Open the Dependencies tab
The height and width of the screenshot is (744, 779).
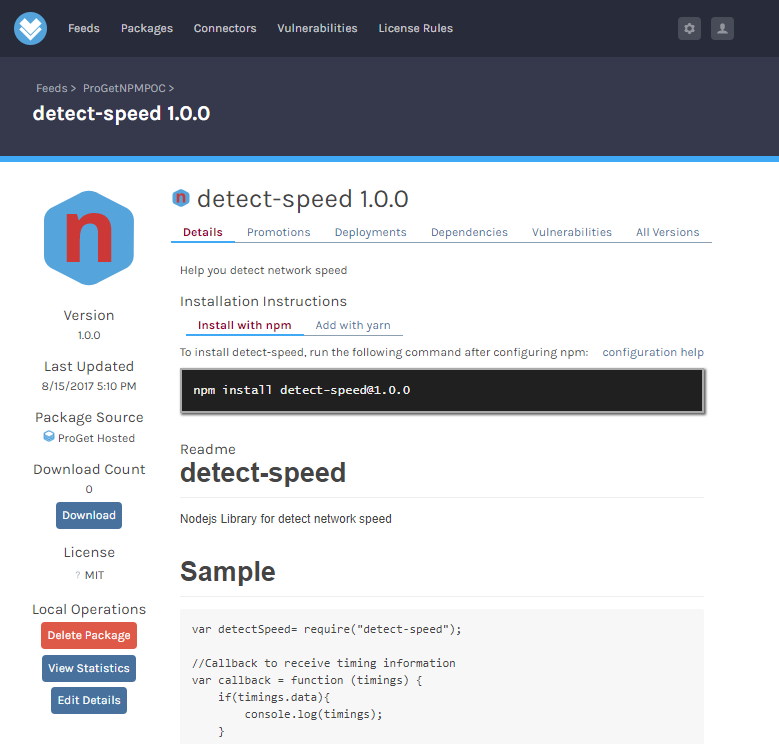(x=469, y=232)
